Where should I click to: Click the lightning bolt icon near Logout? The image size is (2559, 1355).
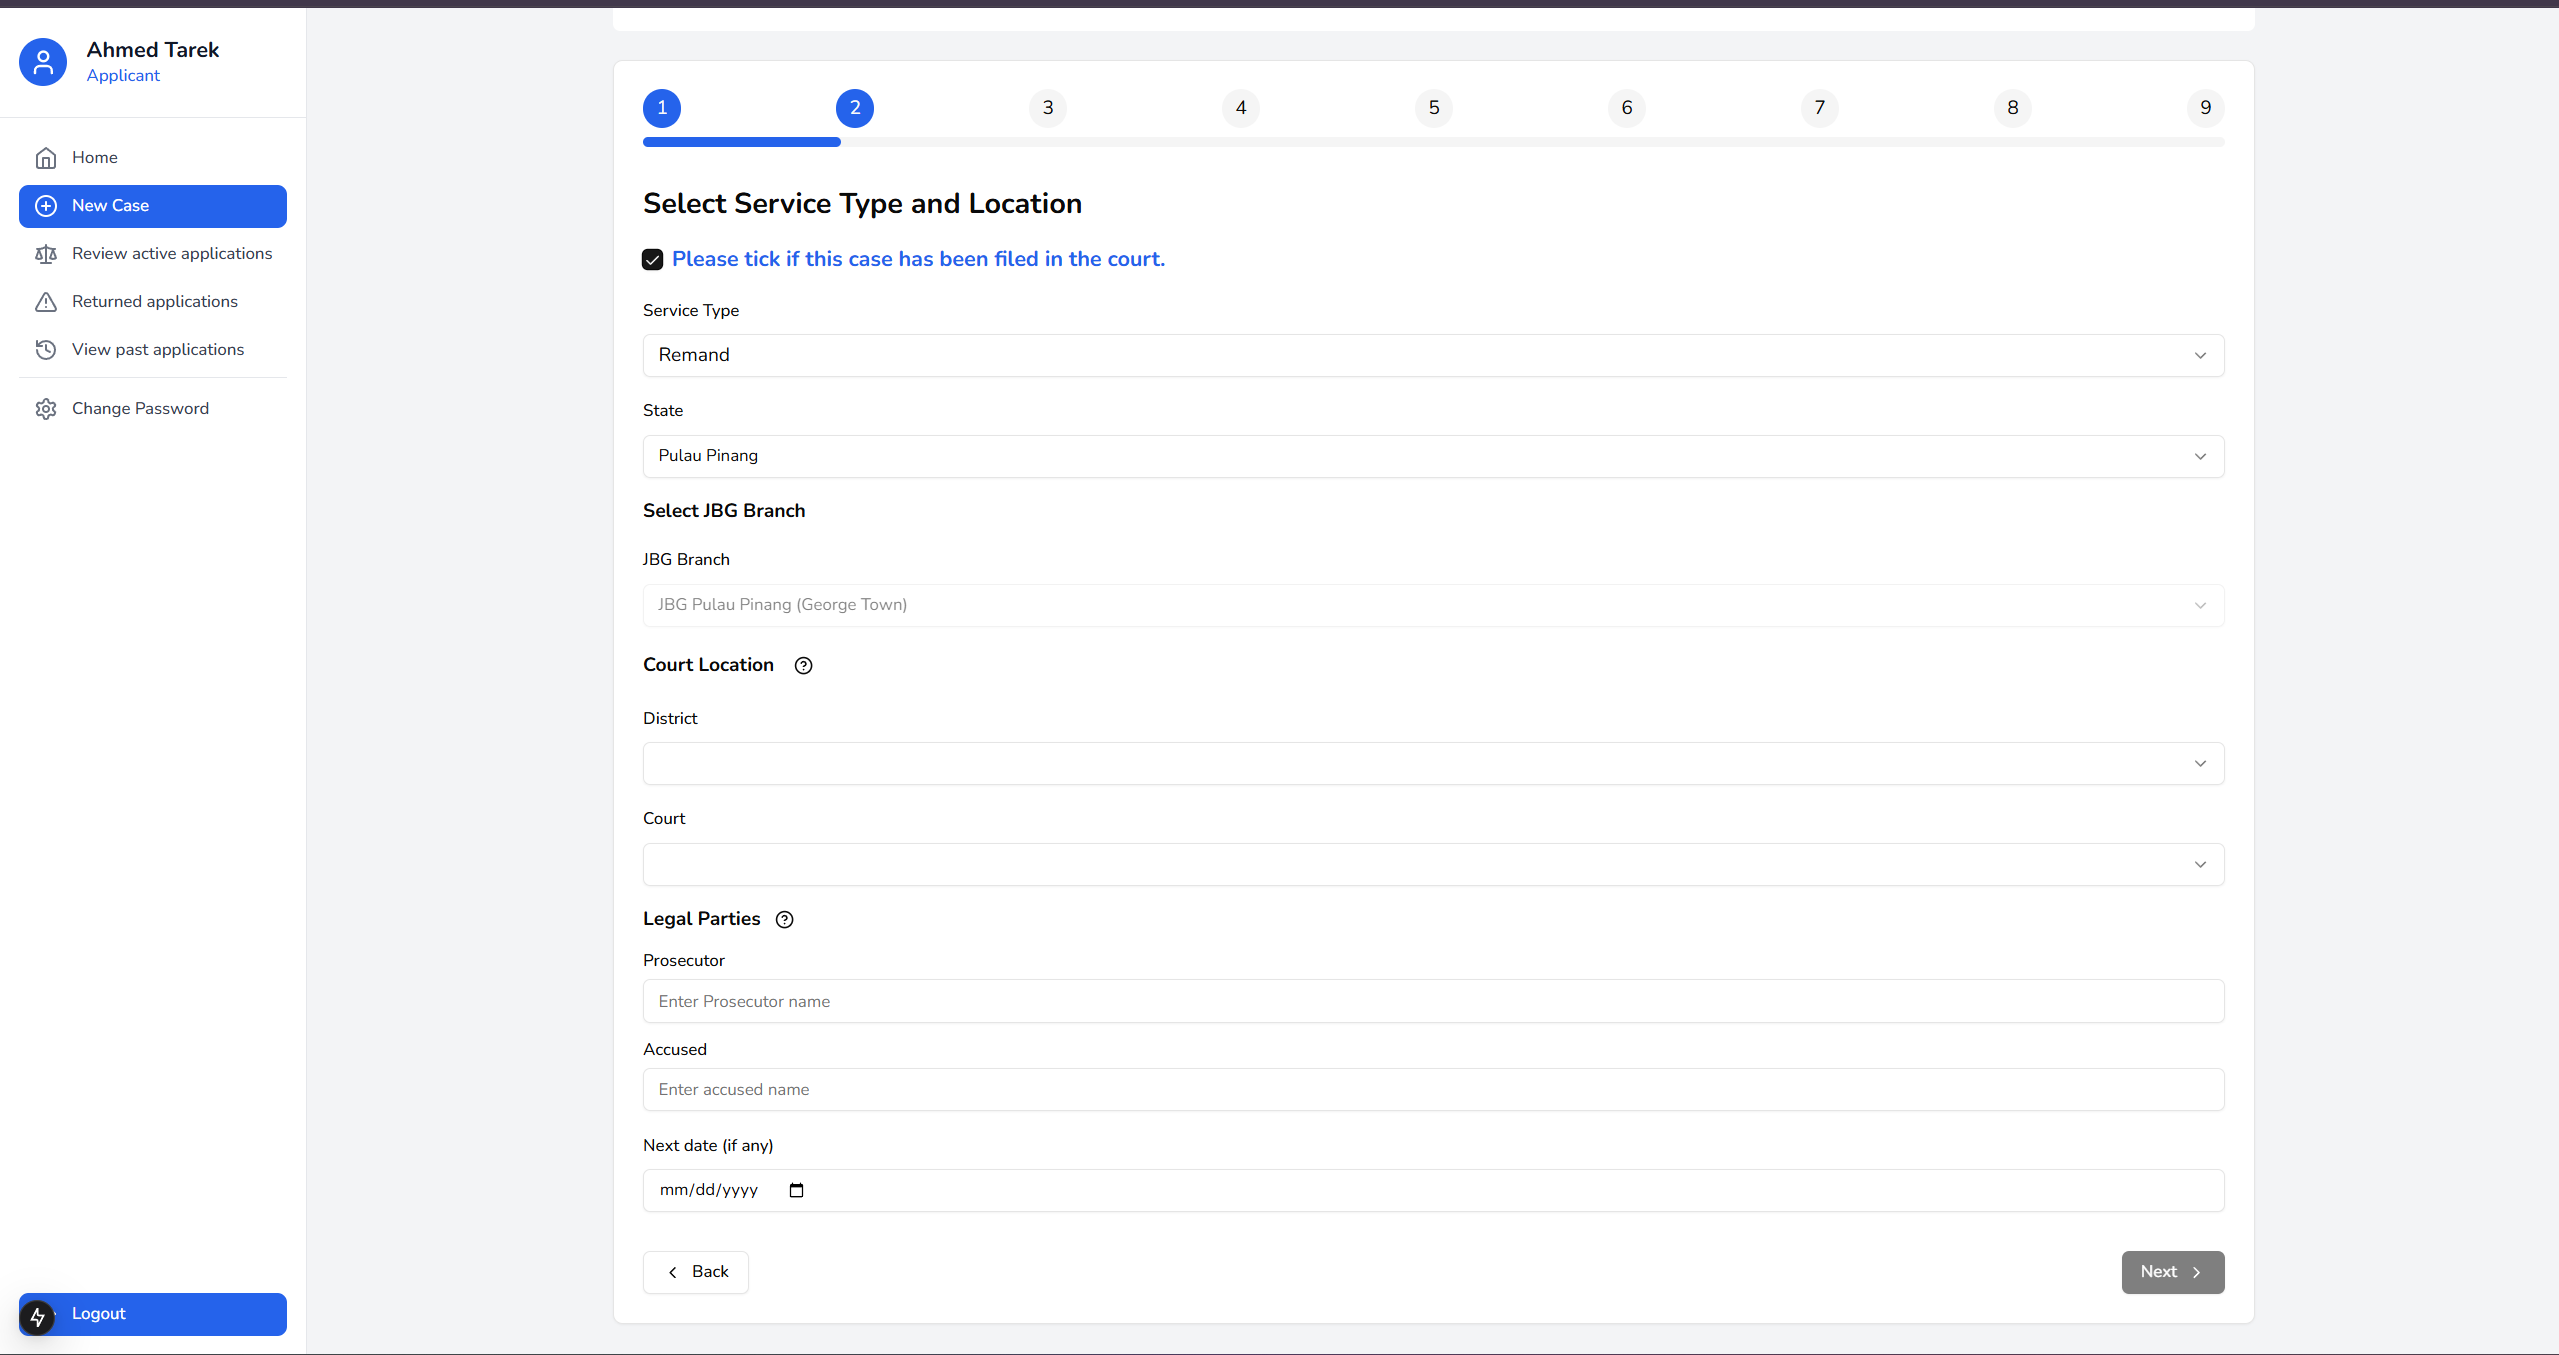point(38,1317)
